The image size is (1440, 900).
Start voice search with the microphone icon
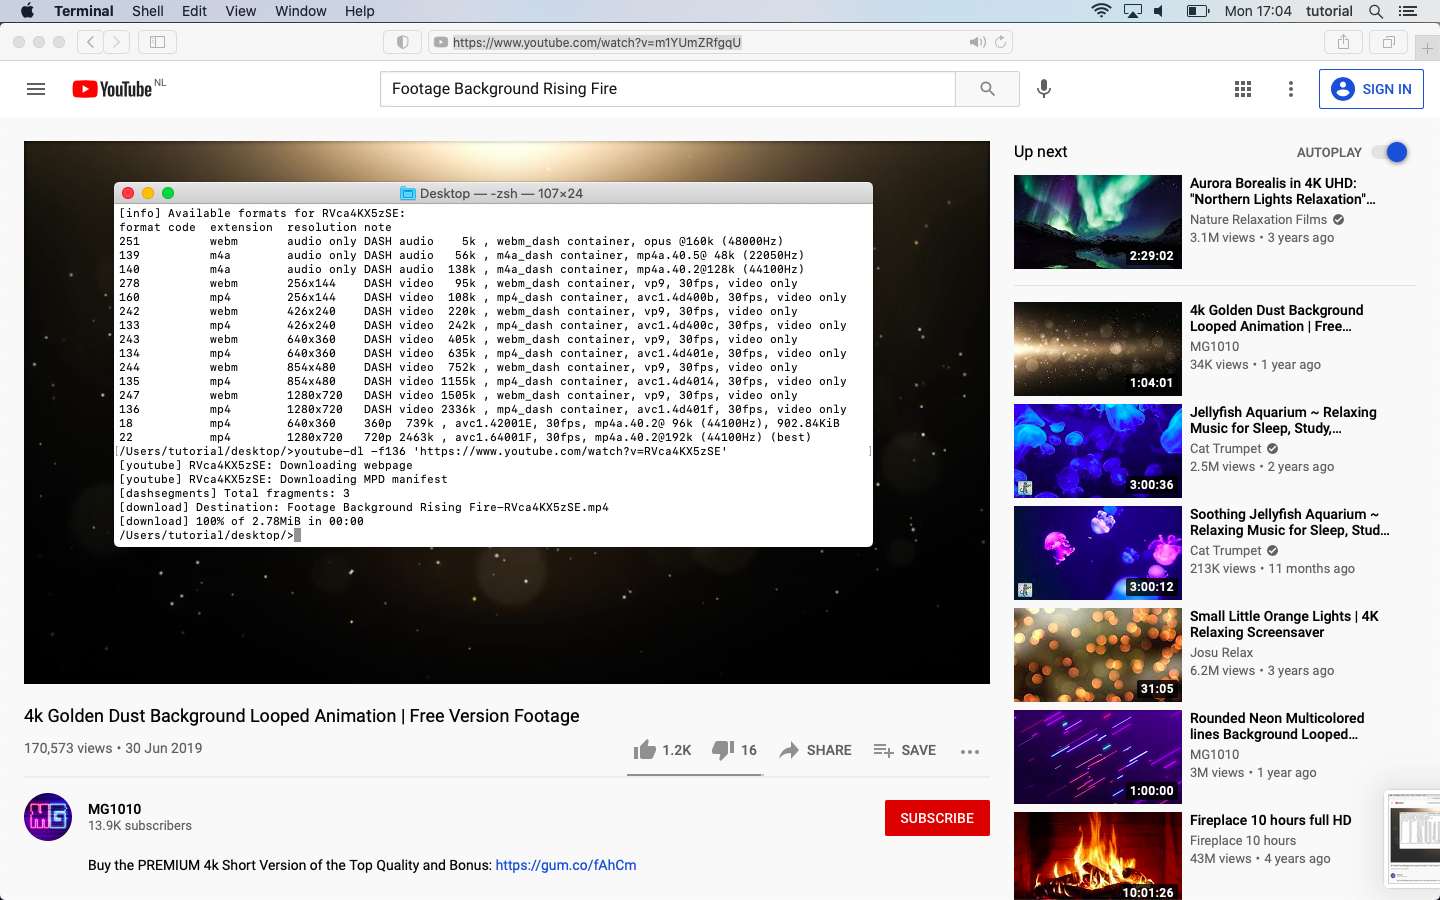pyautogui.click(x=1043, y=89)
